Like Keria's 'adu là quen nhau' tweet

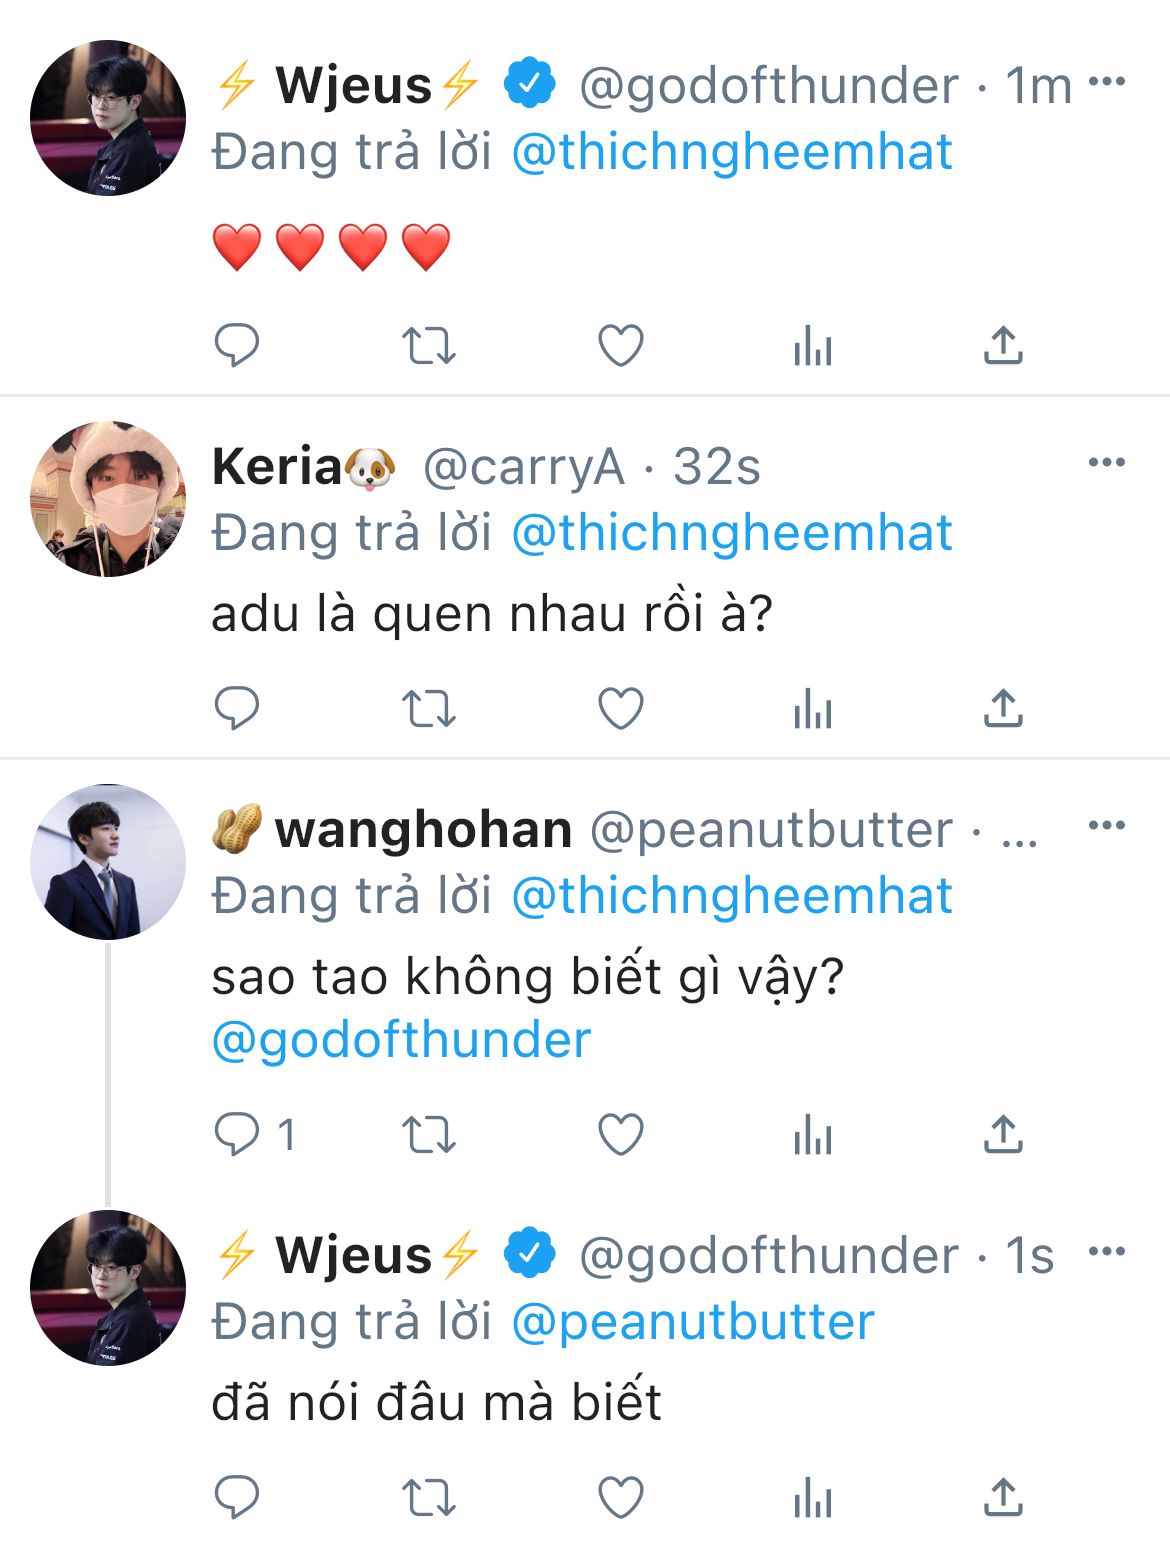click(x=620, y=709)
